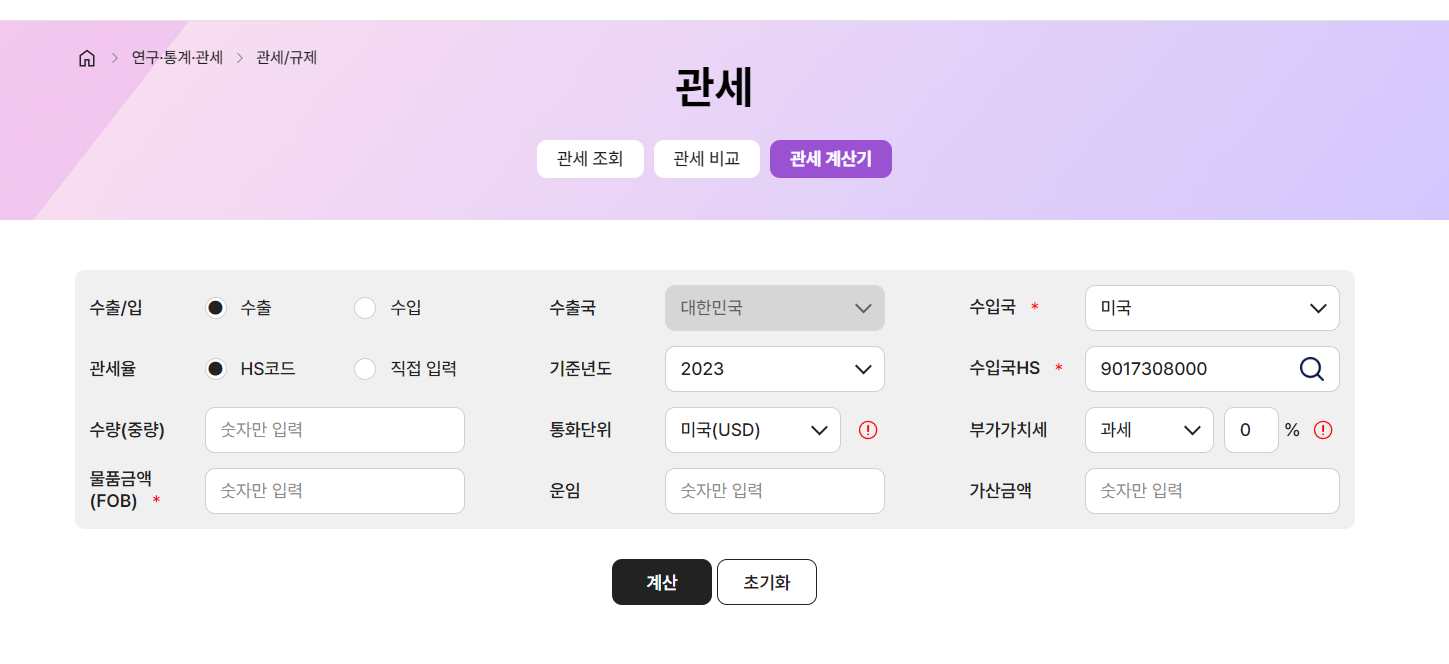Select the 수입 radio button
1449x664 pixels.
point(365,308)
